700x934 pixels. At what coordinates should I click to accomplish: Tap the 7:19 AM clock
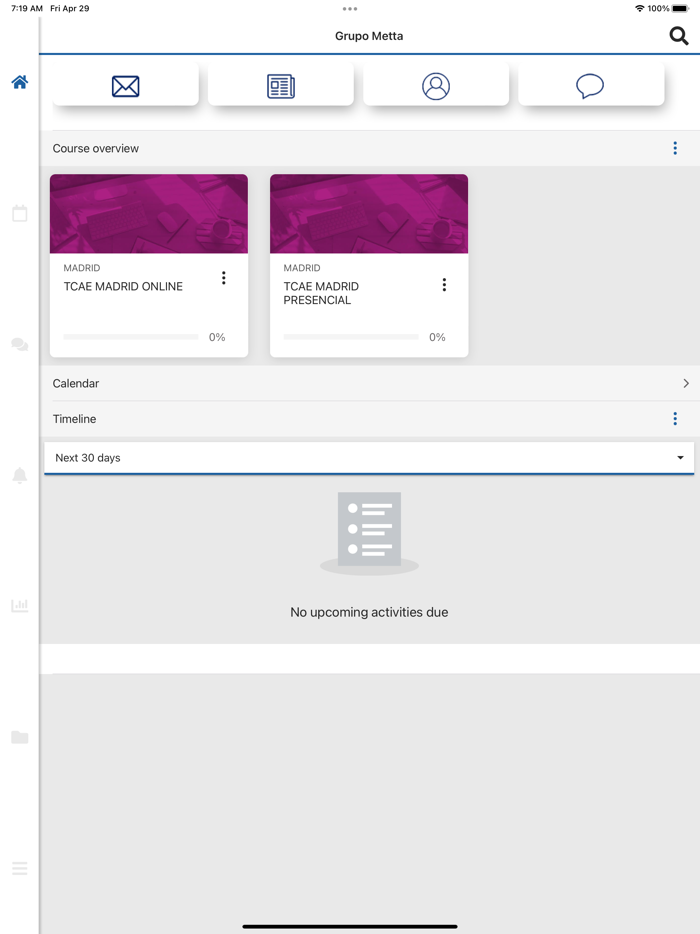pos(27,8)
